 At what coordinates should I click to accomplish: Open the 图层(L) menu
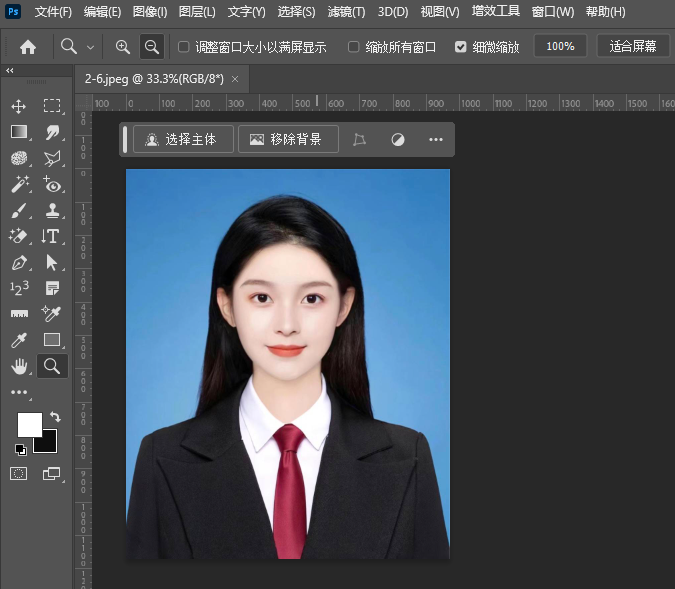197,12
